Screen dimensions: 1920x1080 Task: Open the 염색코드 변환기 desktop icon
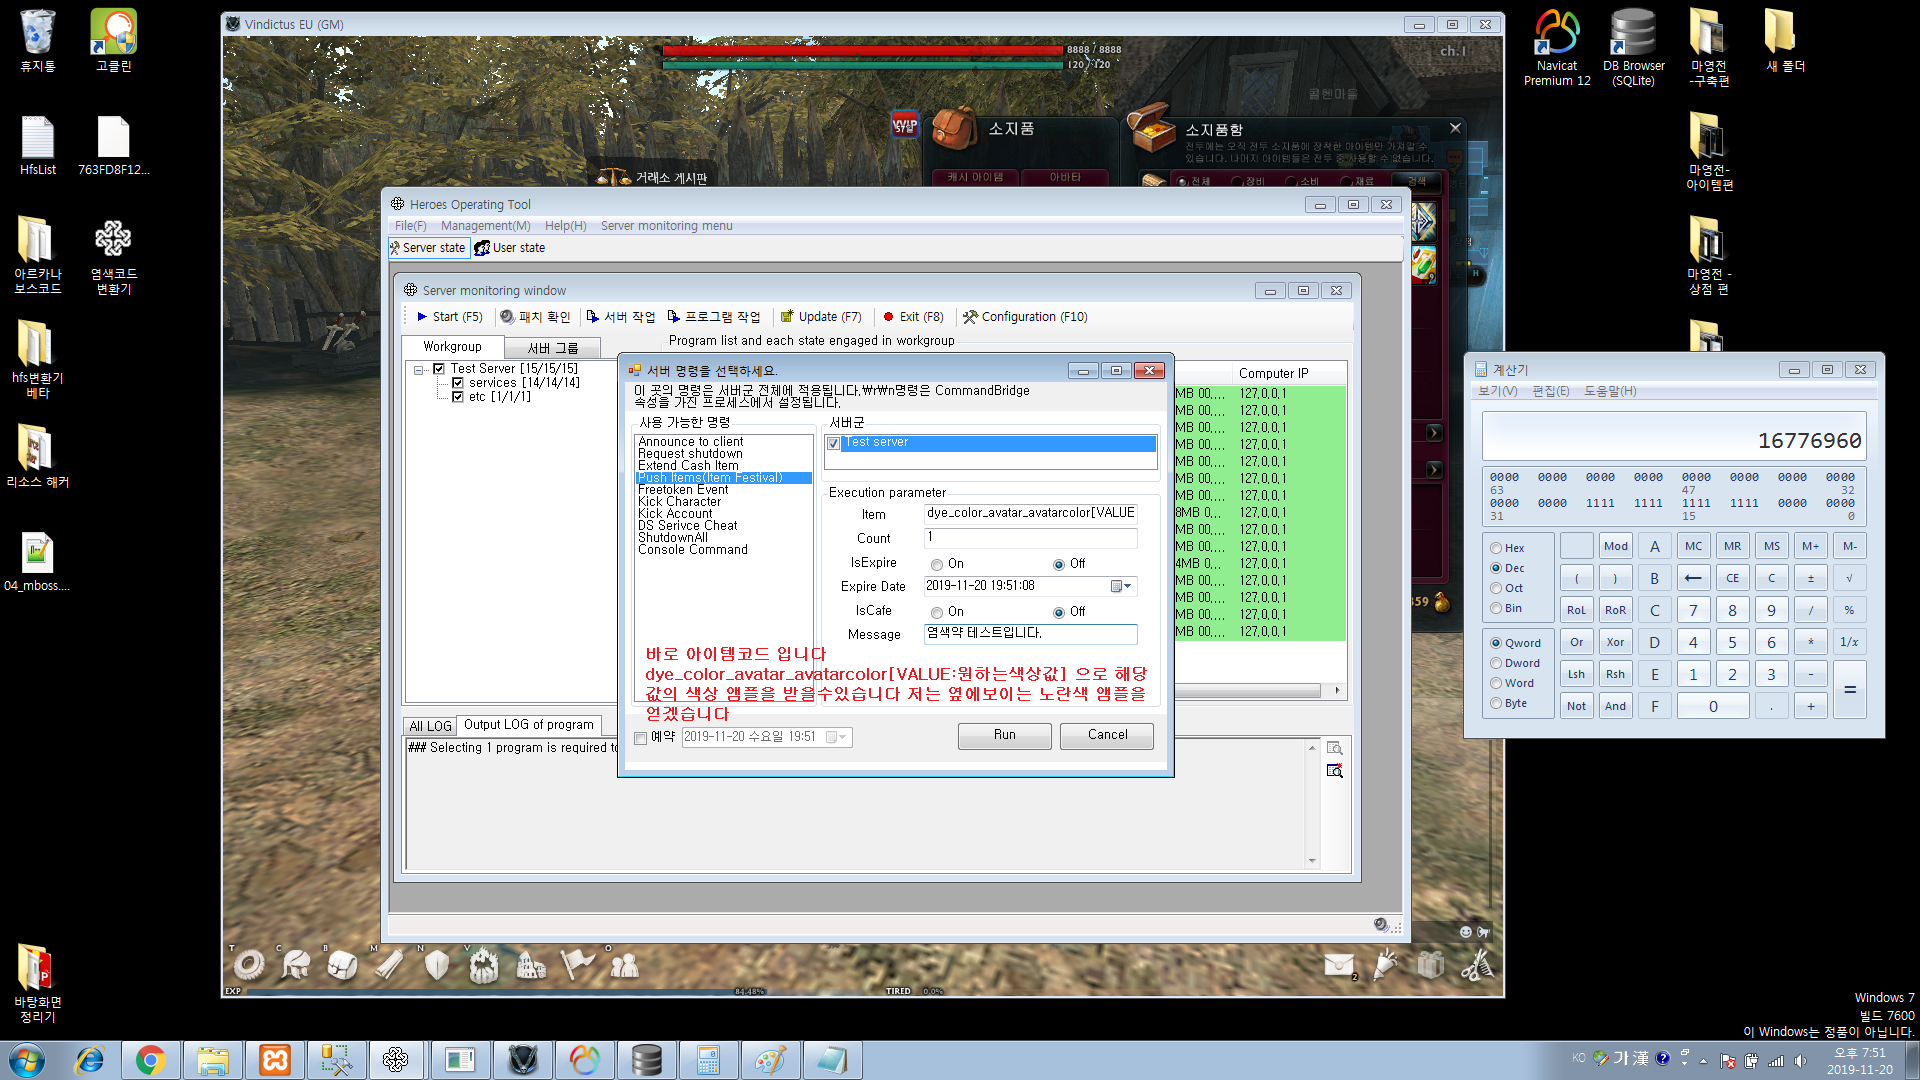click(114, 257)
